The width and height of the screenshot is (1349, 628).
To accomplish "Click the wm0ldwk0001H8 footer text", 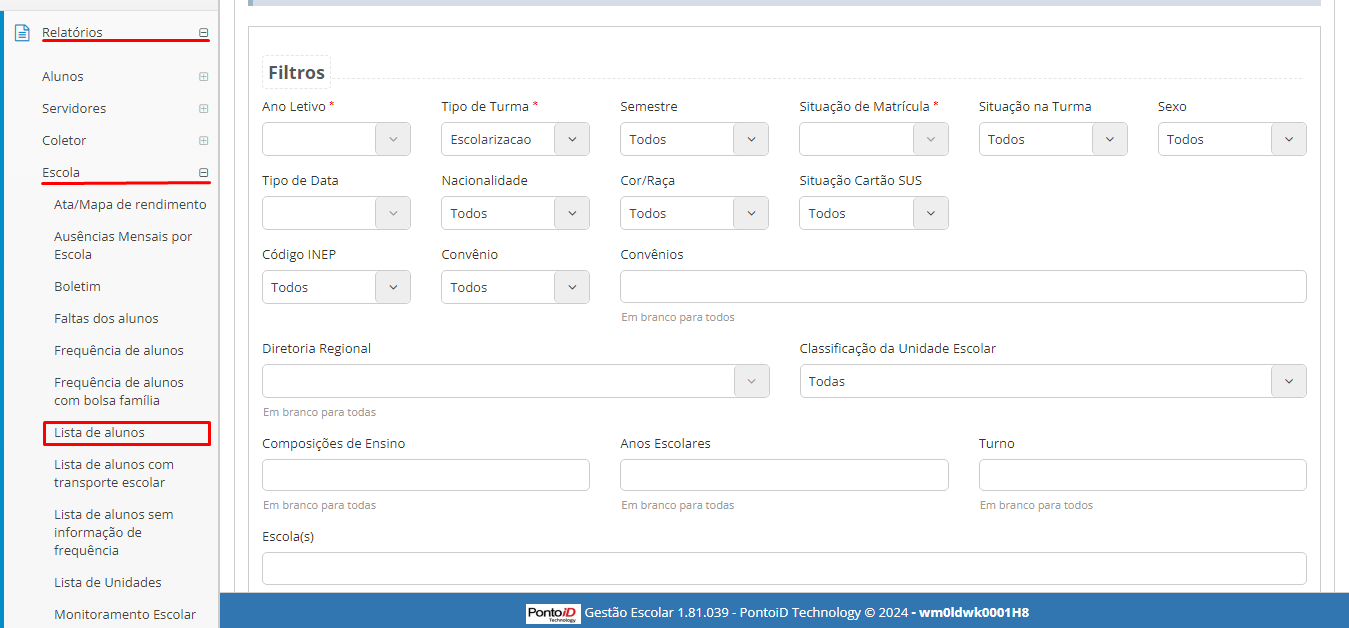I will click(974, 613).
